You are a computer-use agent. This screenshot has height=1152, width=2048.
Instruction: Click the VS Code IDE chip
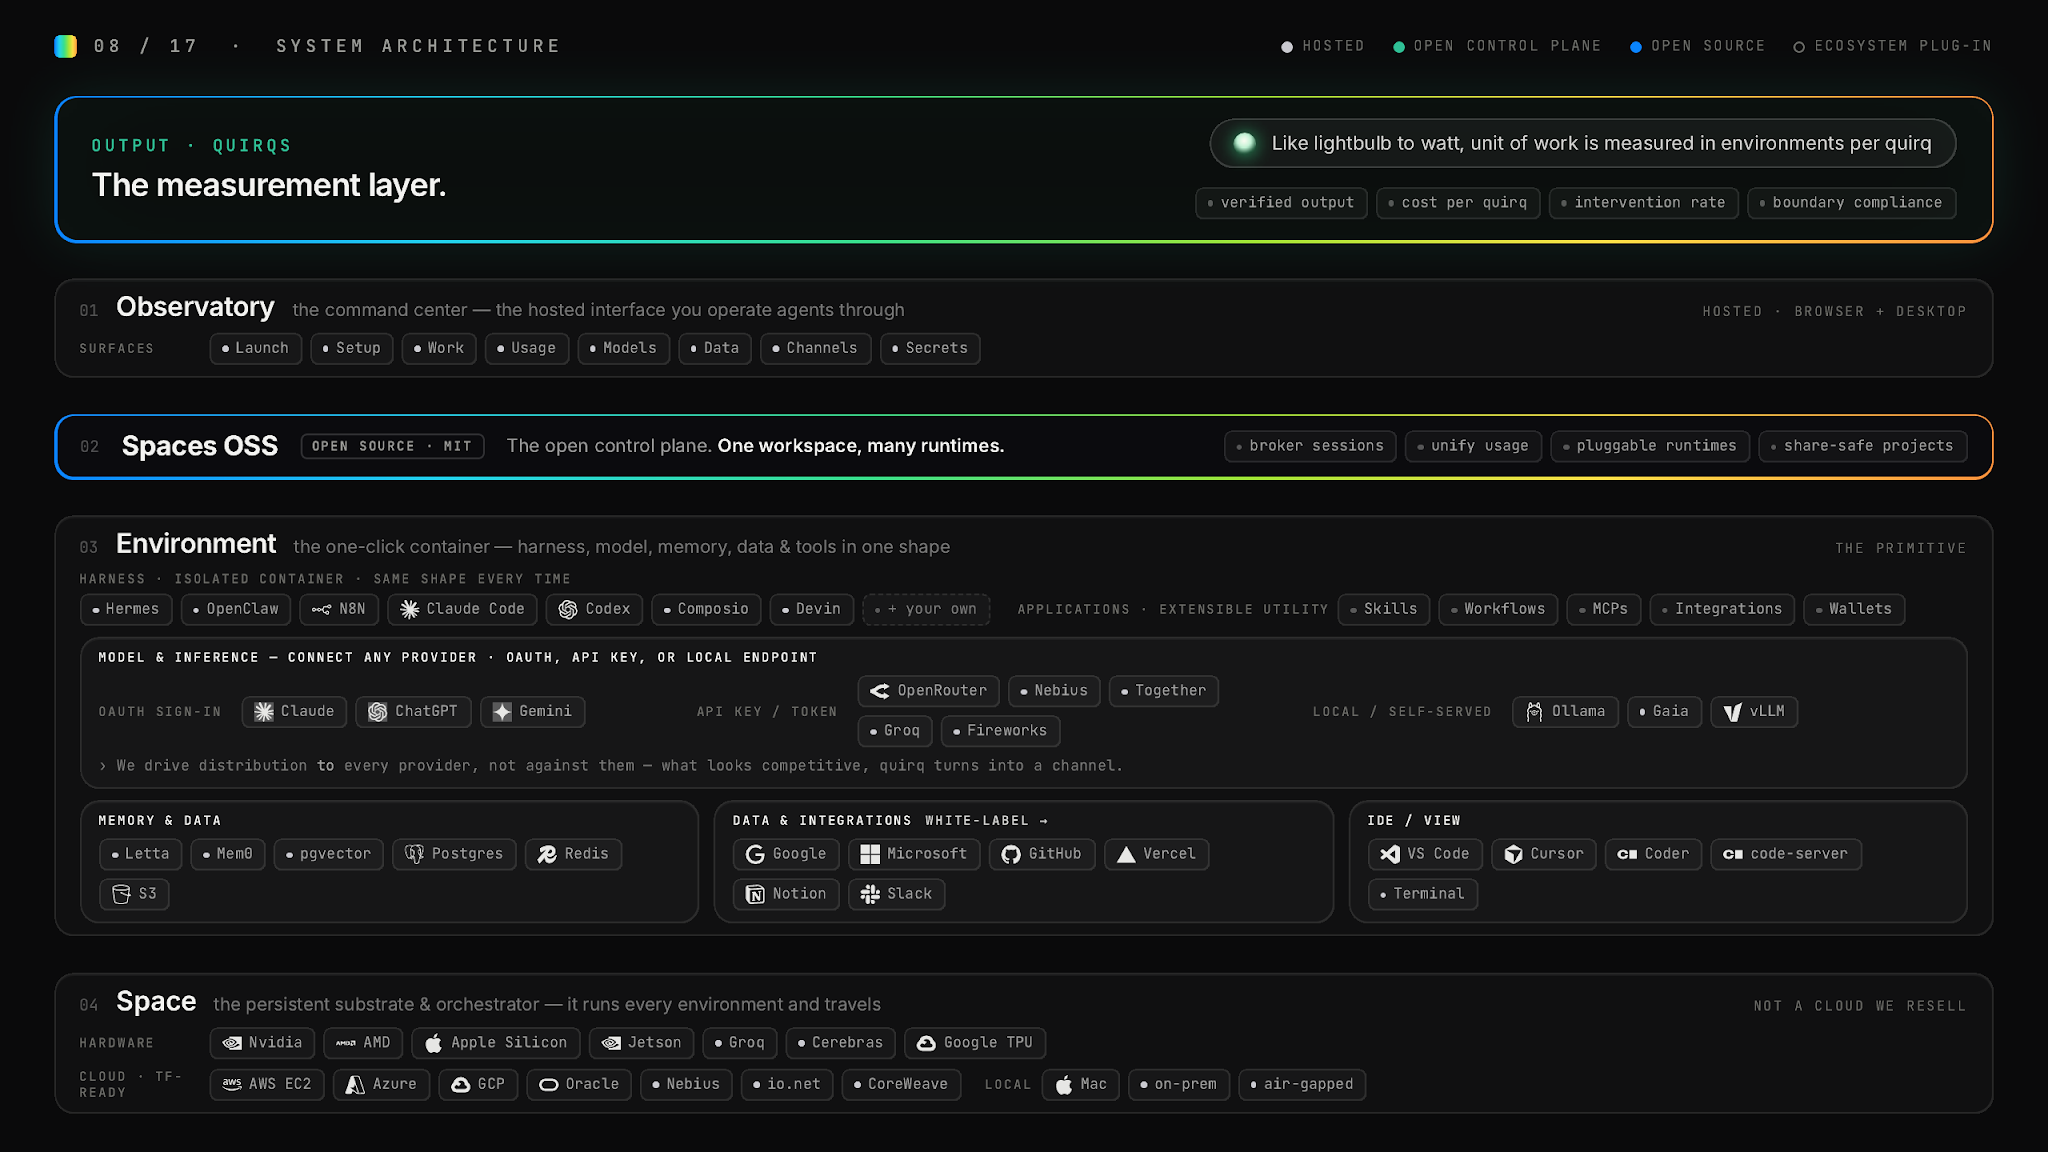click(1425, 854)
